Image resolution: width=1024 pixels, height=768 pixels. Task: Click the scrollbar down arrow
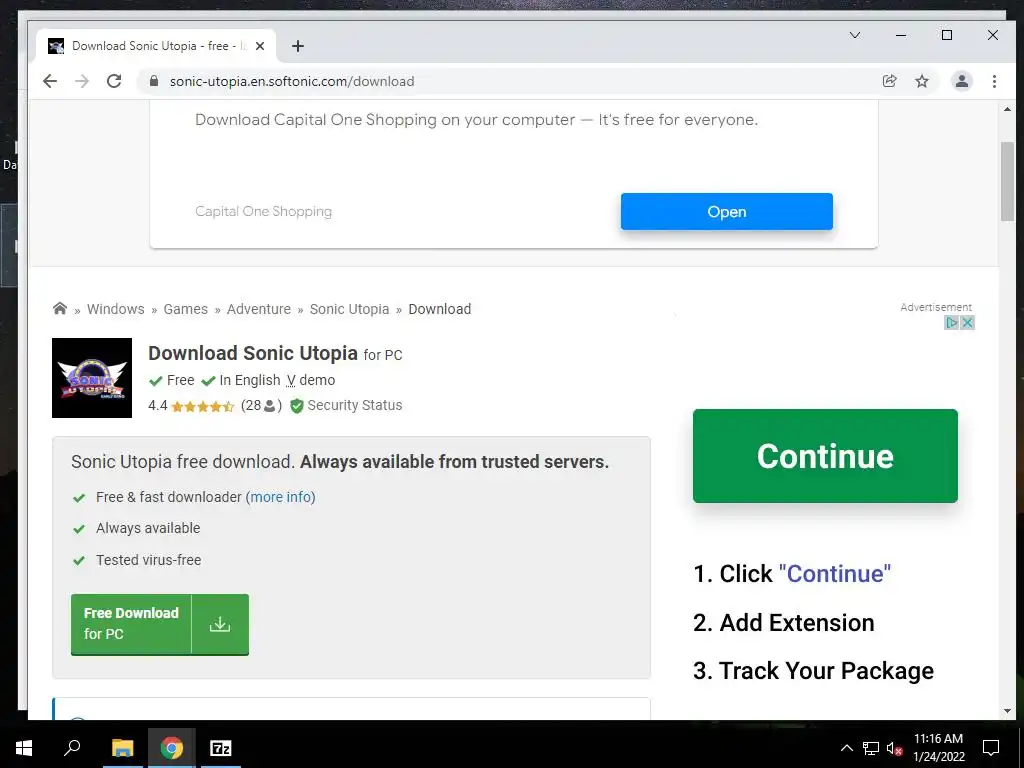click(1007, 711)
